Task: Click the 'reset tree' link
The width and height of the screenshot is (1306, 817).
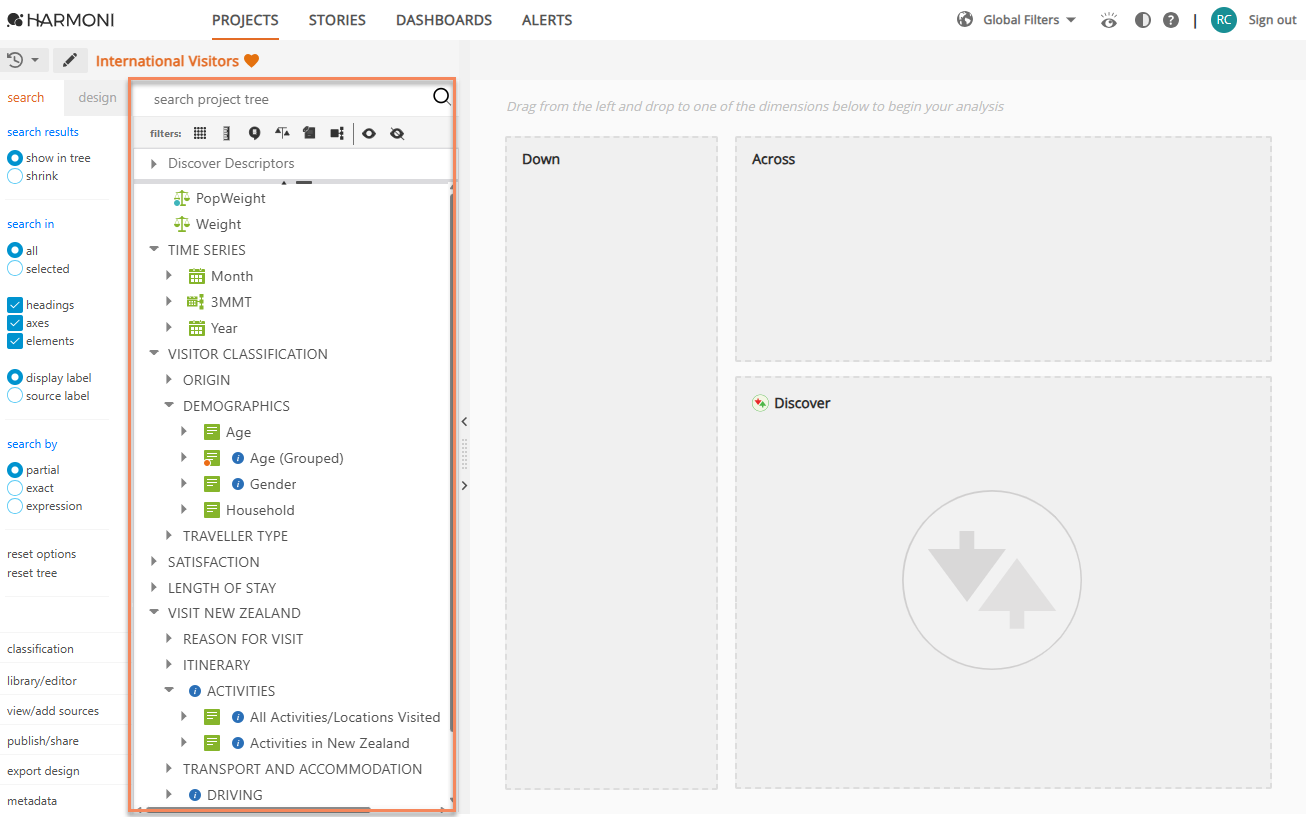Action: [x=30, y=572]
